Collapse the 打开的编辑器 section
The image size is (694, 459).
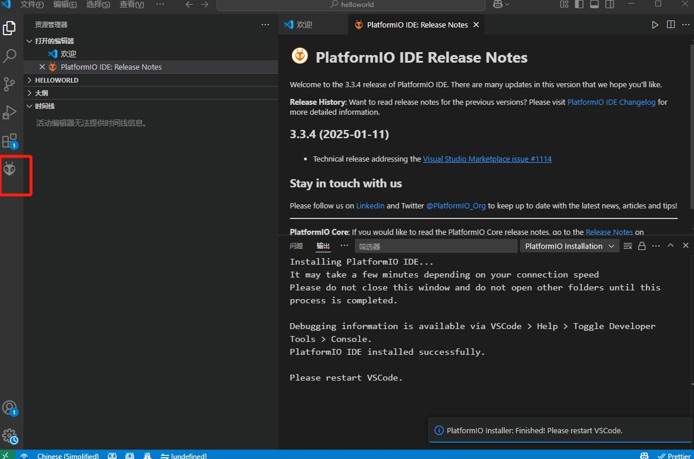point(54,41)
